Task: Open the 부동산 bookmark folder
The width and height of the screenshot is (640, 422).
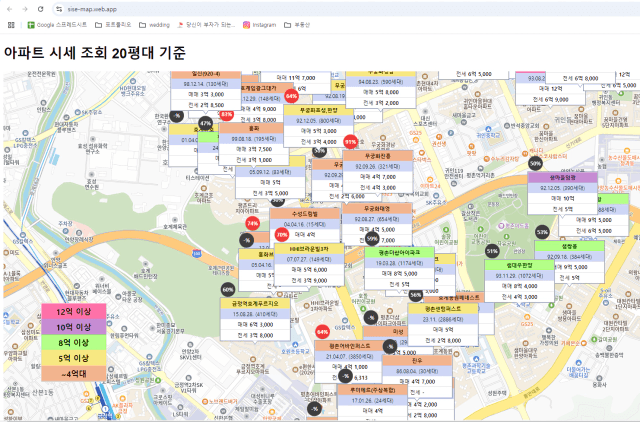Action: coord(297,25)
